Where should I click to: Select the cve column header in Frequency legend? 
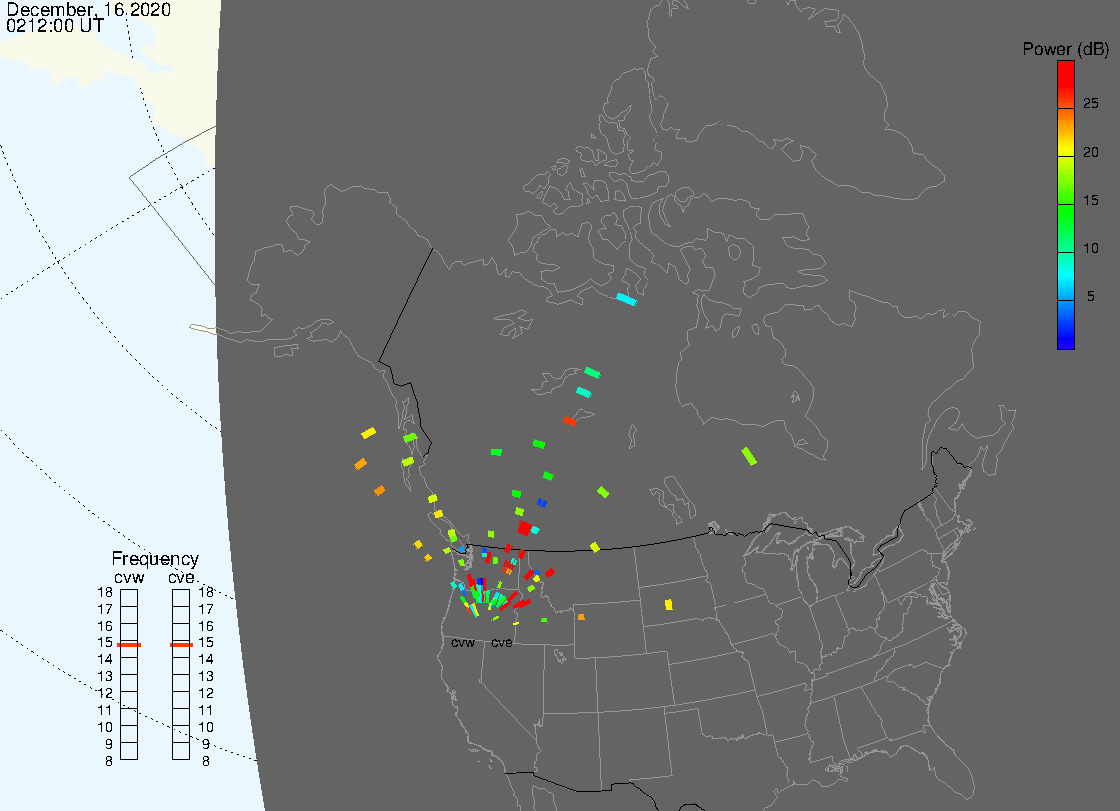181,577
